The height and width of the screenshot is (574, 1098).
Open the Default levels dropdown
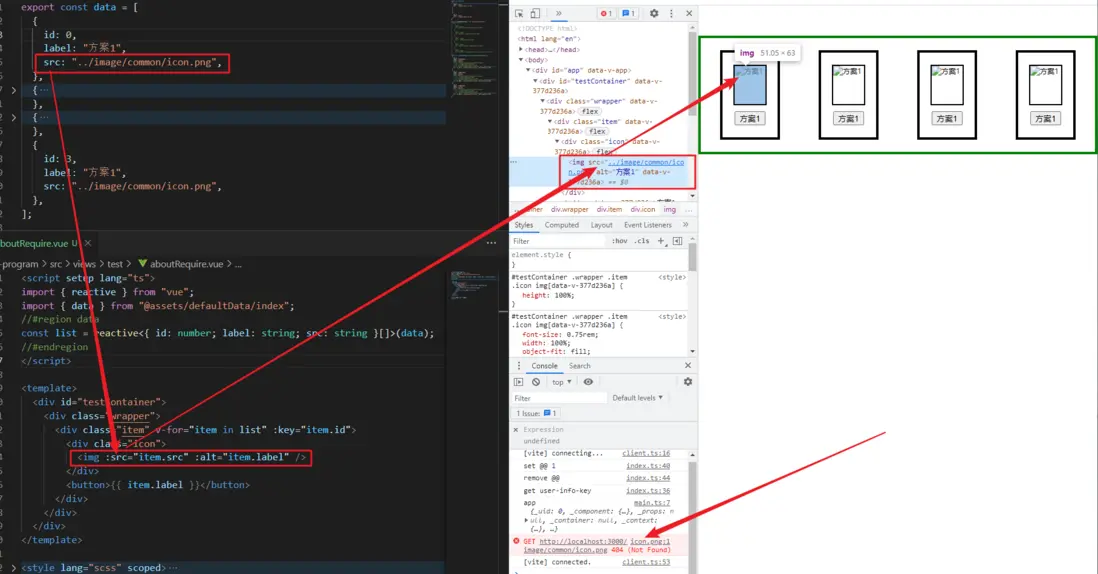click(637, 398)
